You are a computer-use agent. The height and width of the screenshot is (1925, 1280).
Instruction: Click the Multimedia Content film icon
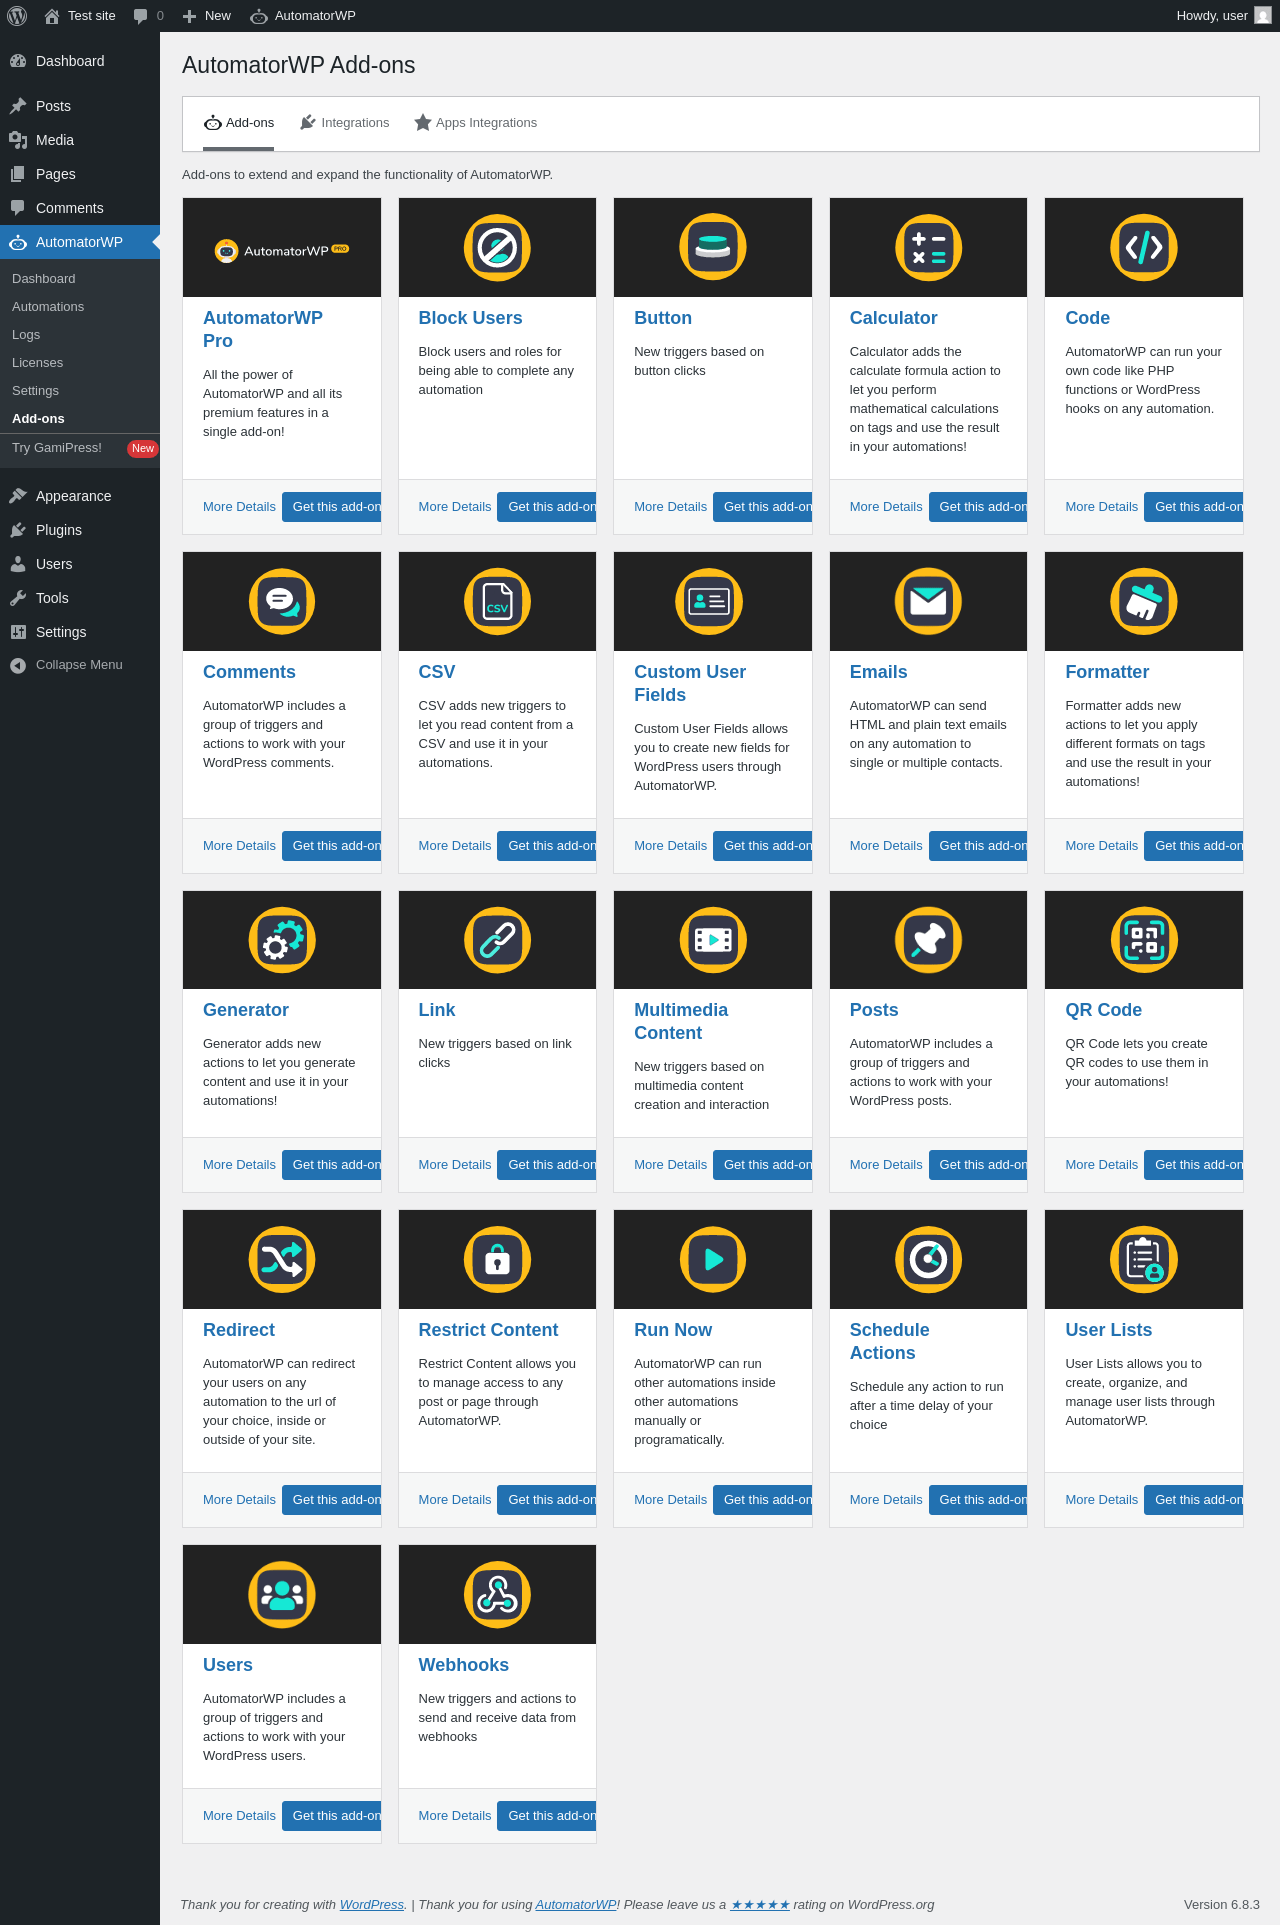(713, 940)
